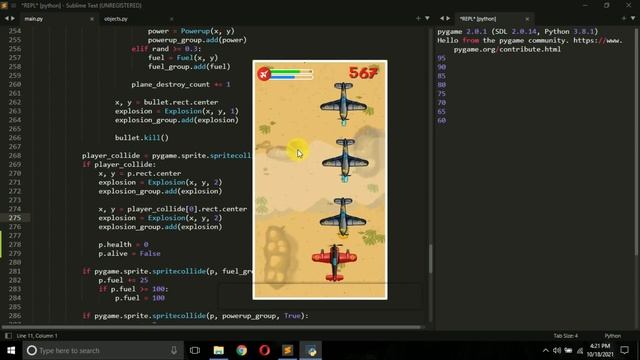Click the blue fuel bar in game
The height and width of the screenshot is (360, 640).
291,77
